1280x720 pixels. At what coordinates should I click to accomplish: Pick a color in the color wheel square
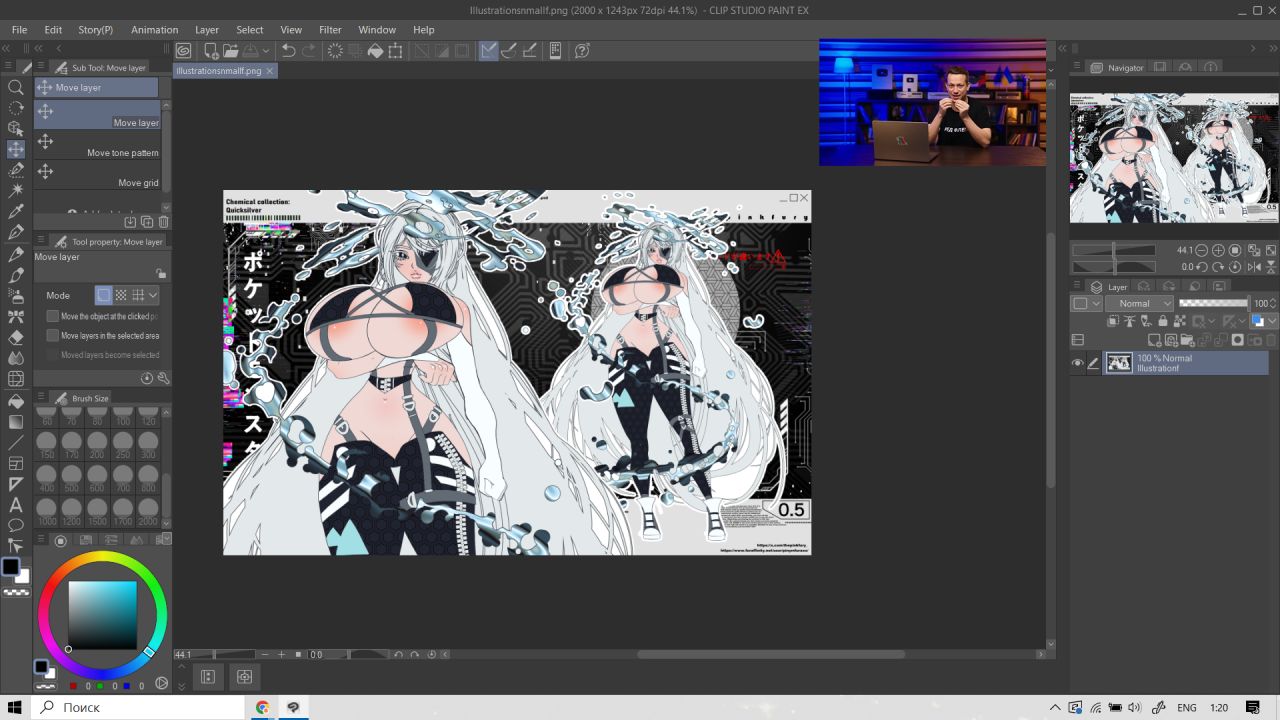coord(102,615)
